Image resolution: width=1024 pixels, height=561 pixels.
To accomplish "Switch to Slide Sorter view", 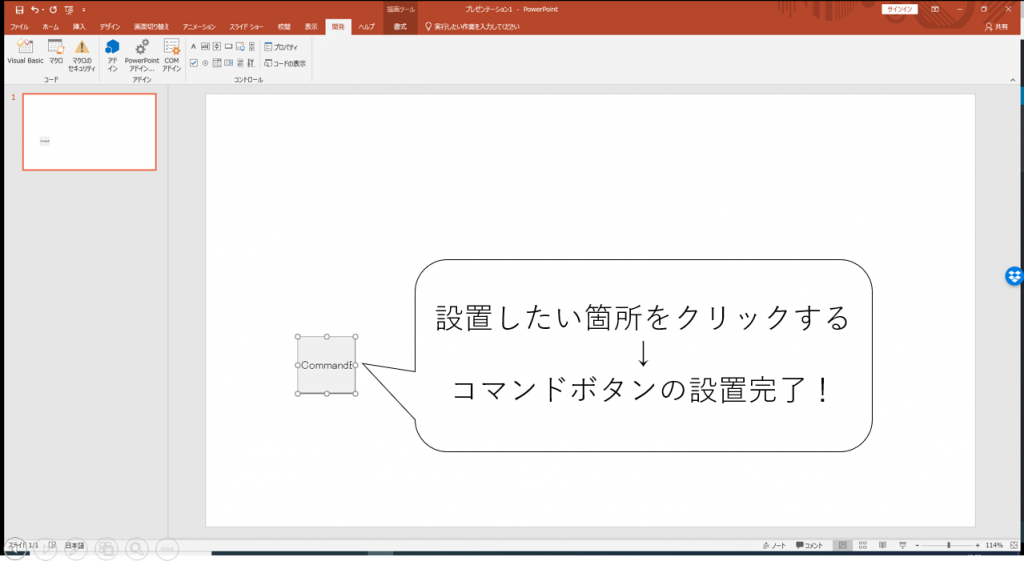I will point(863,545).
